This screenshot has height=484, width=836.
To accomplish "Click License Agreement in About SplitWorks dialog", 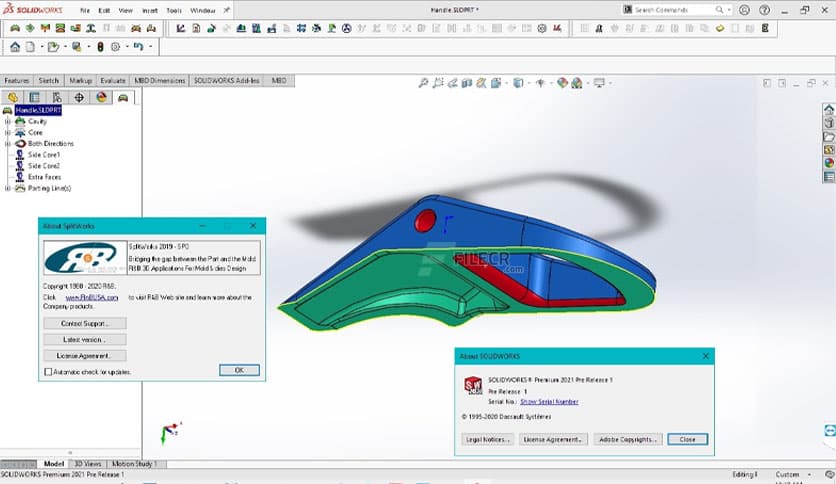I will click(x=85, y=356).
